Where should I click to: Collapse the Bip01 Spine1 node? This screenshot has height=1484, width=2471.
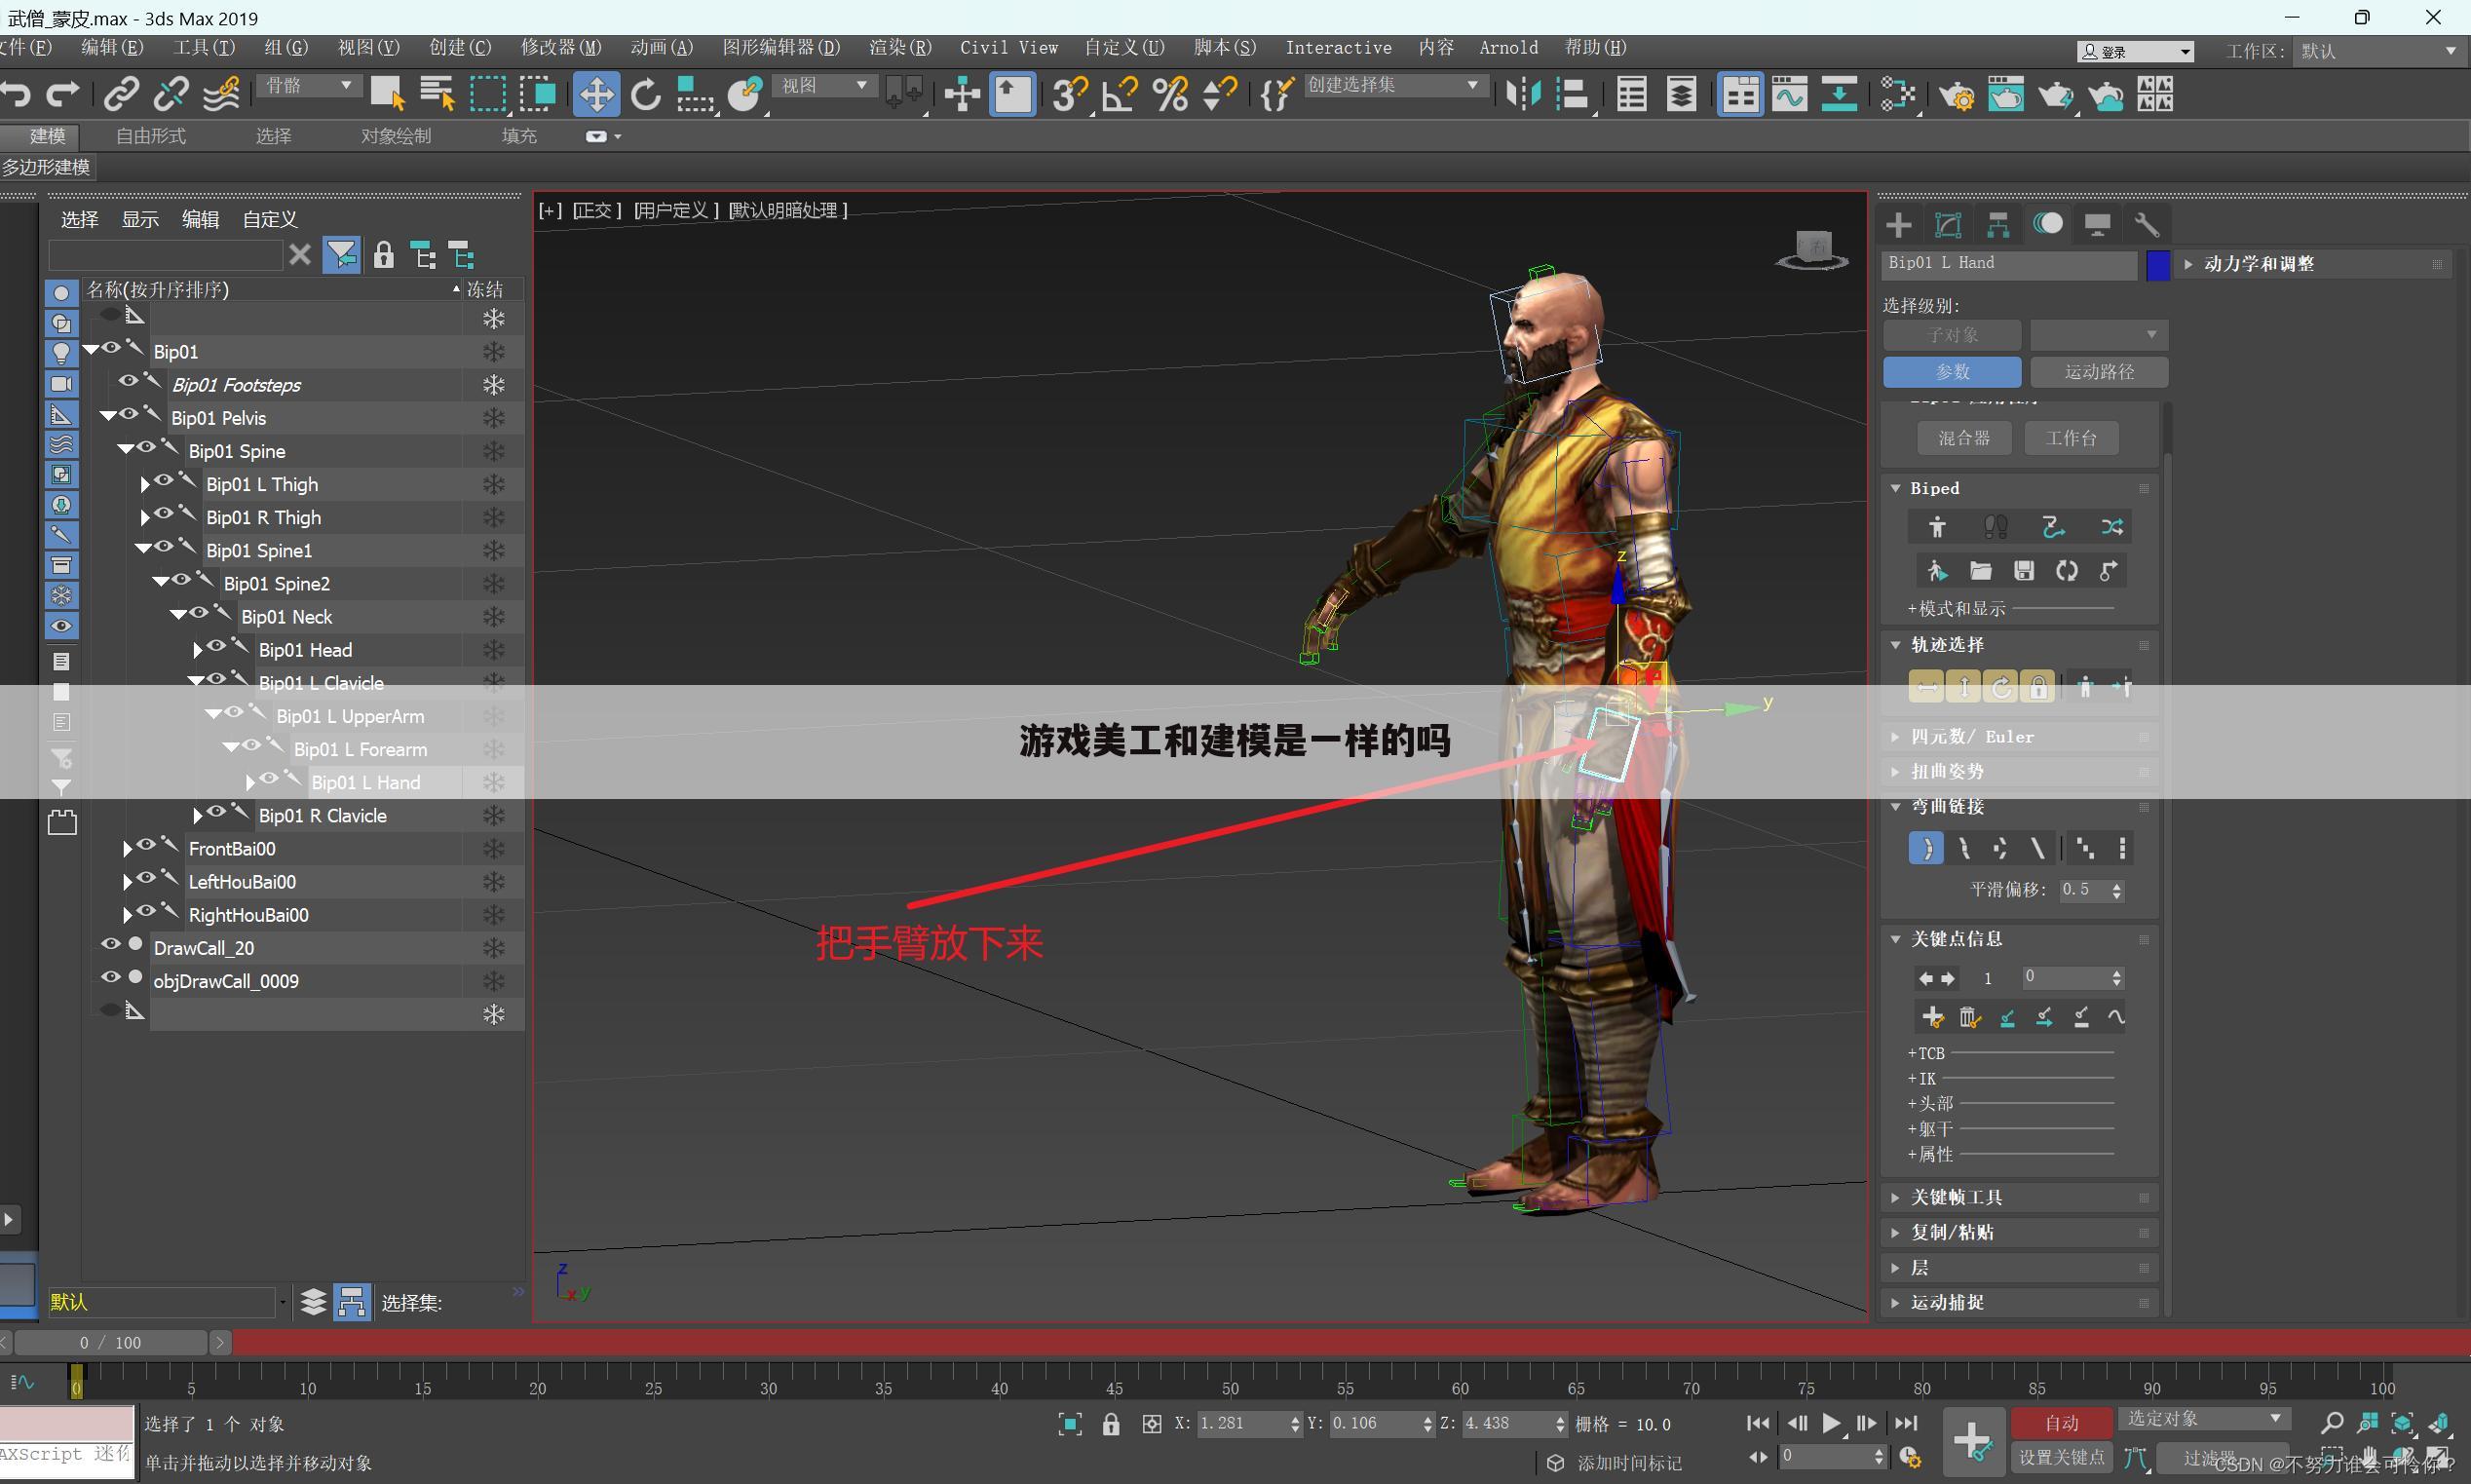click(x=143, y=549)
